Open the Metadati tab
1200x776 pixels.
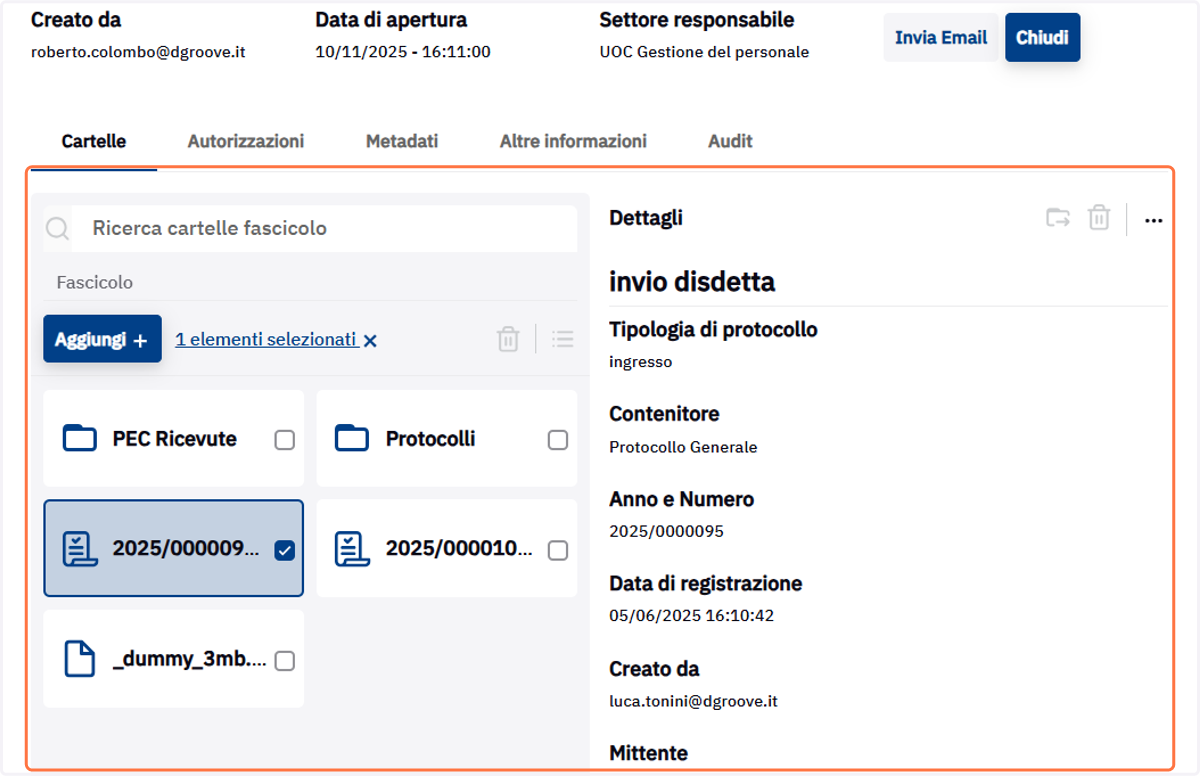pos(402,141)
